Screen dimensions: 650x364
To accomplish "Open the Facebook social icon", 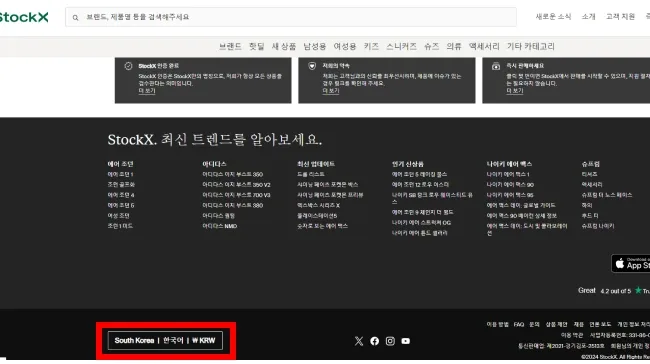I will click(x=374, y=341).
